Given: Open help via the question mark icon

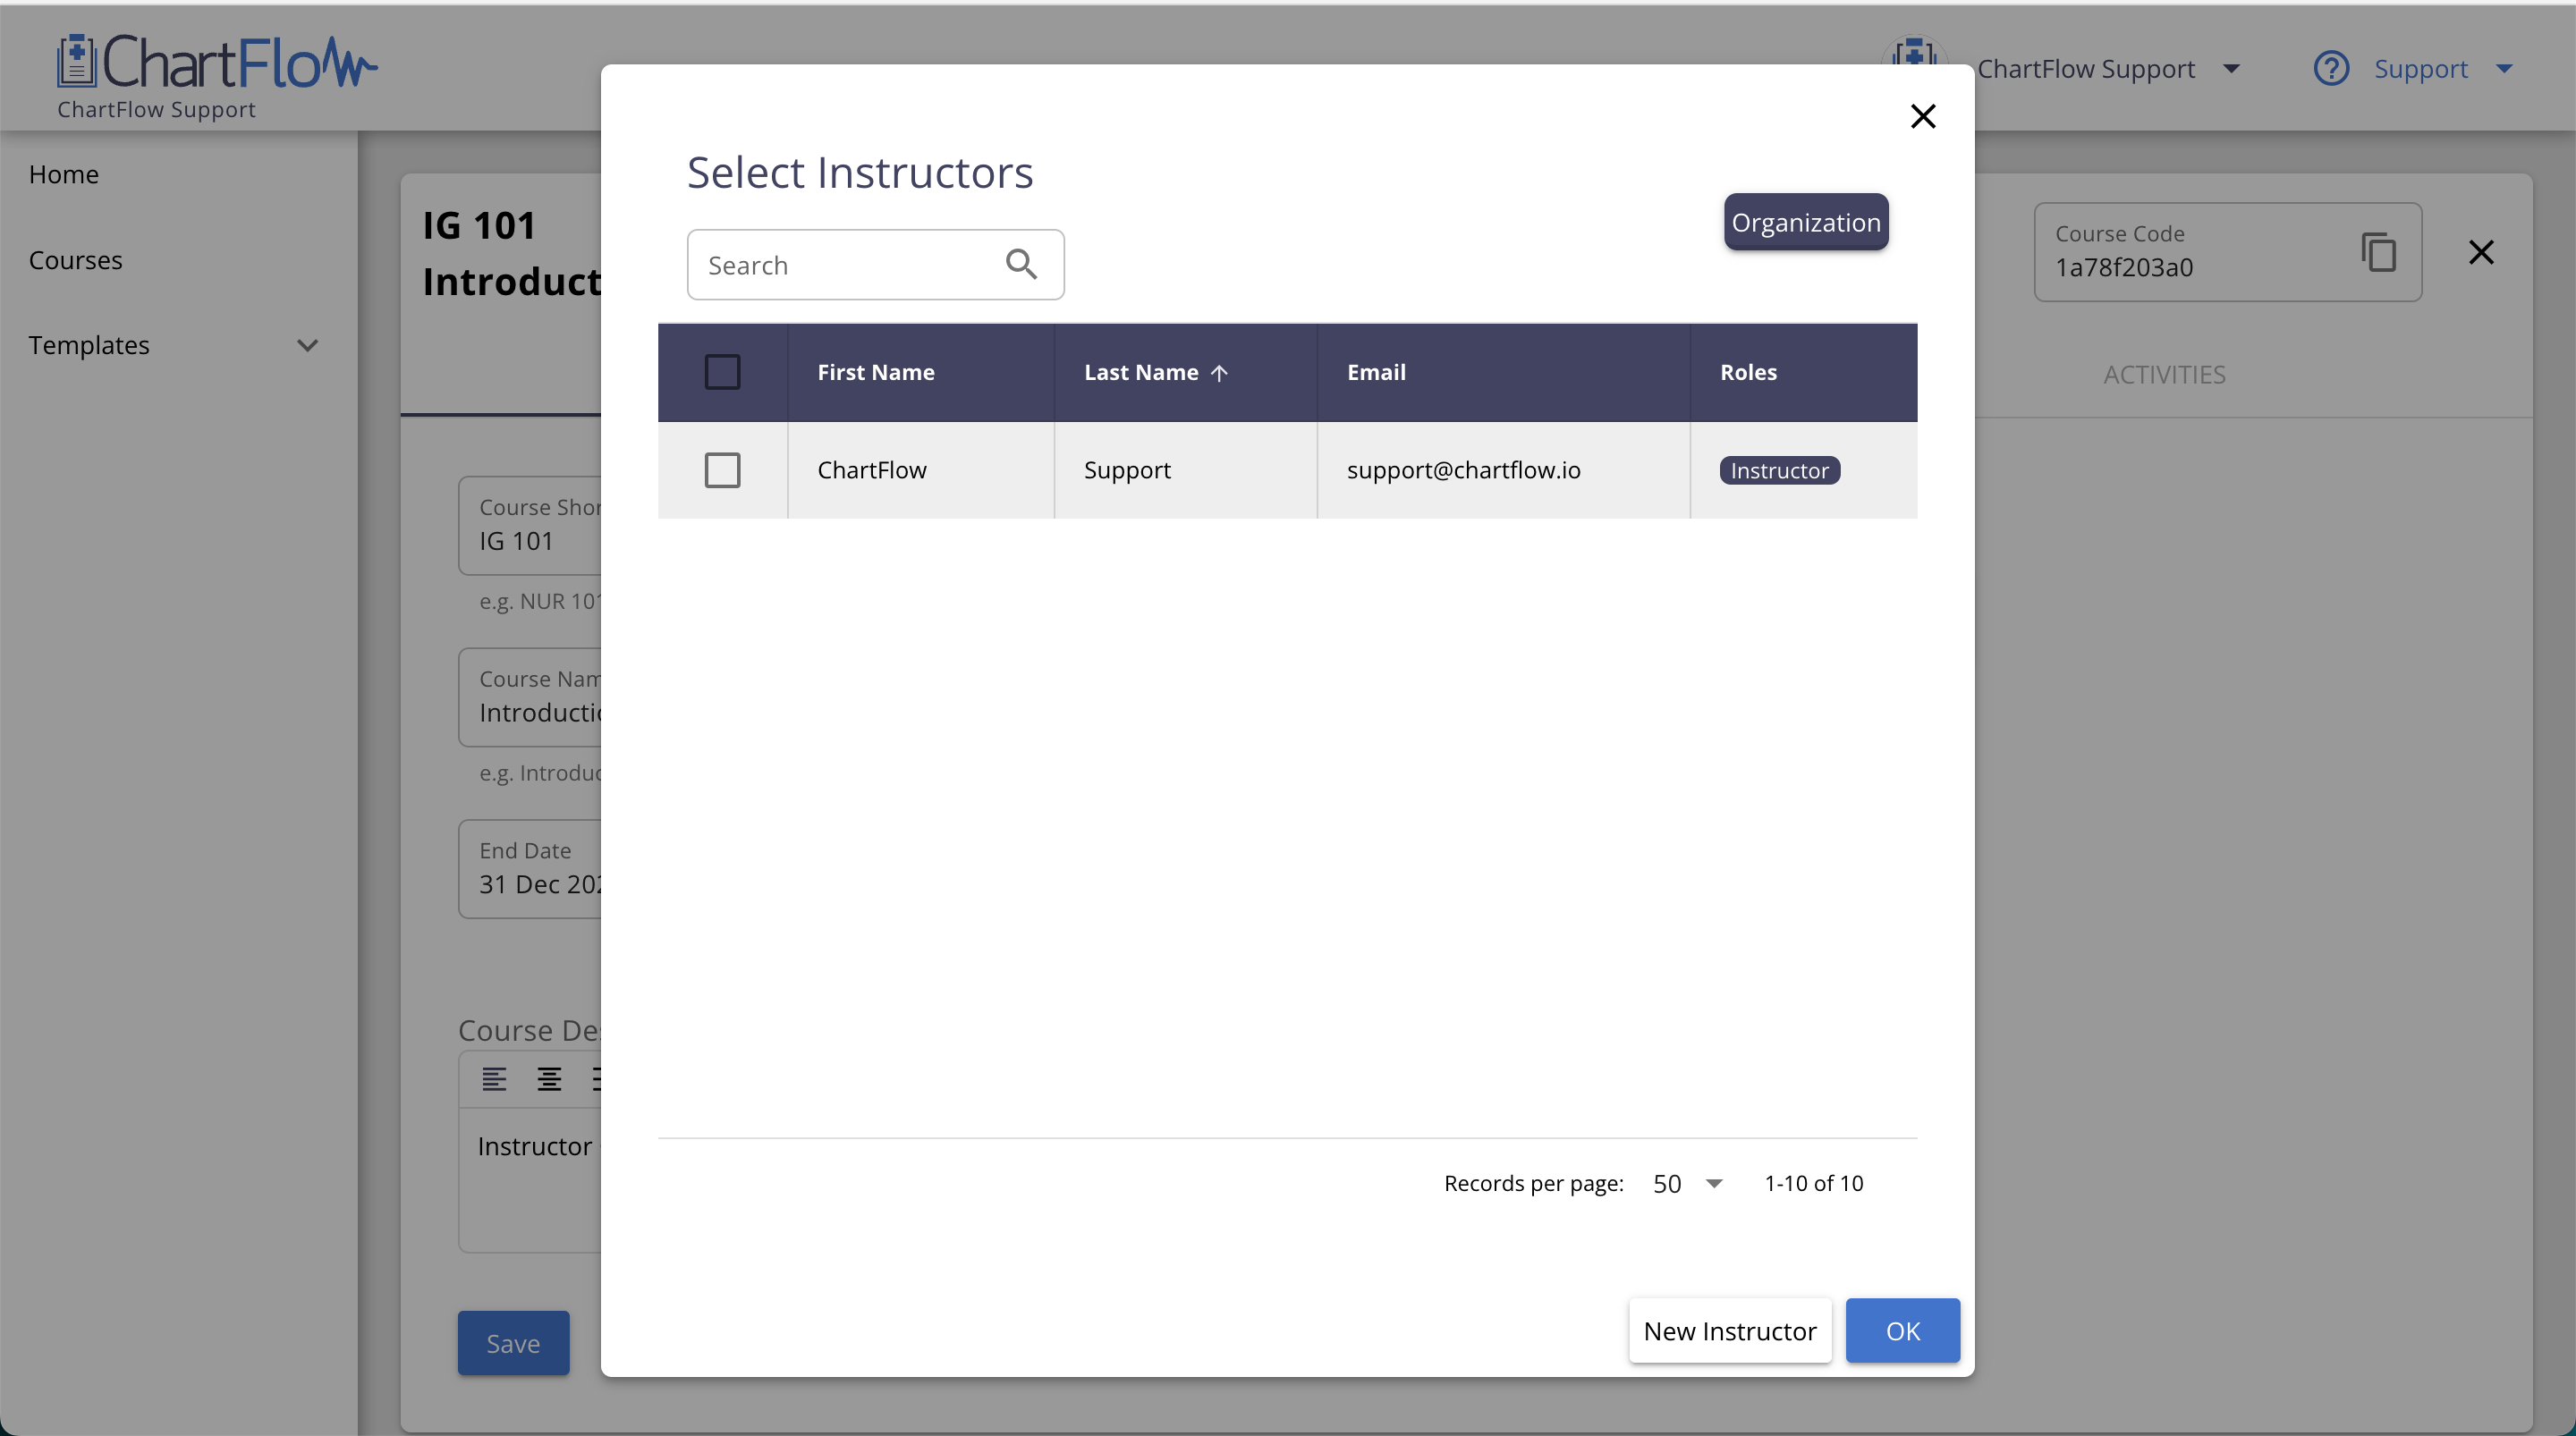Looking at the screenshot, I should [x=2331, y=68].
